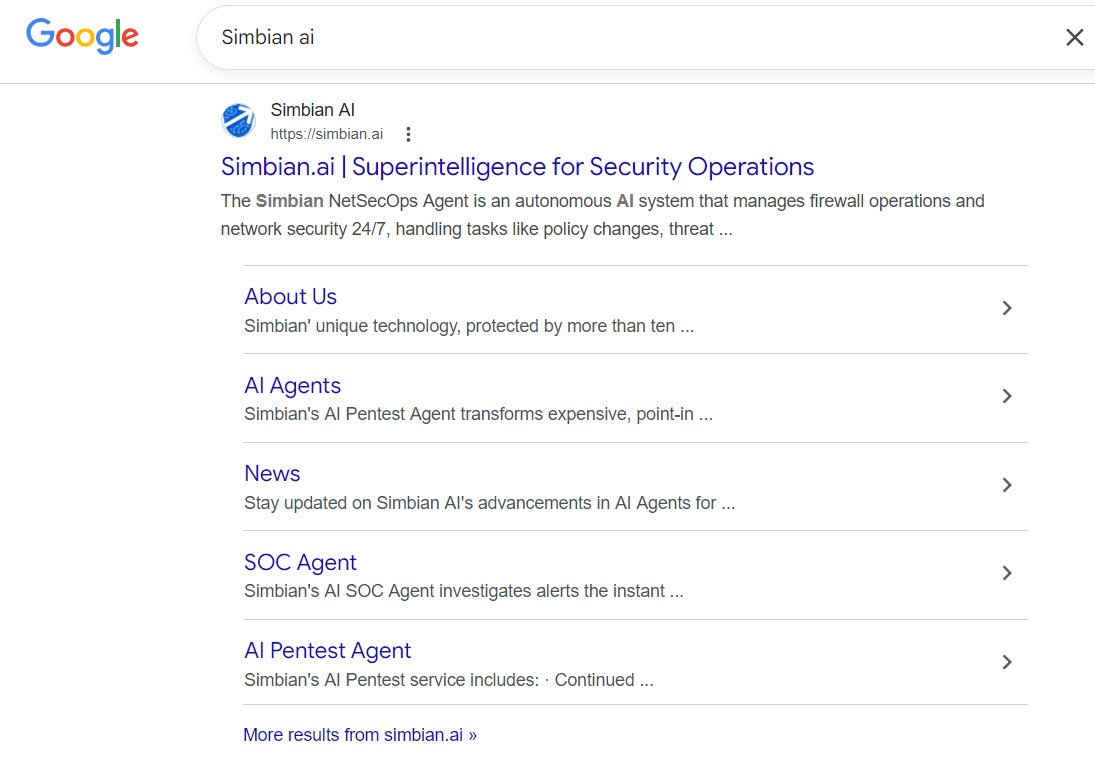The image size is (1095, 774).
Task: Click the Simbian AI site name
Action: (312, 110)
